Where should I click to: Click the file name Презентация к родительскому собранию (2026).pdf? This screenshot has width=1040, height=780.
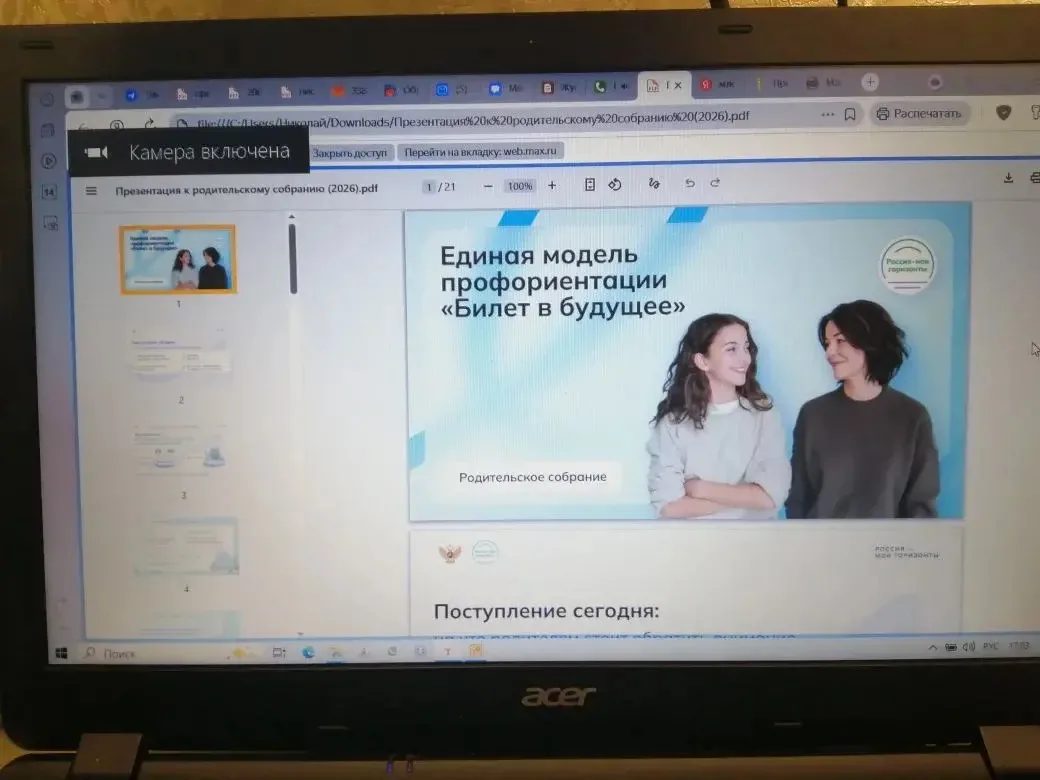coord(247,189)
